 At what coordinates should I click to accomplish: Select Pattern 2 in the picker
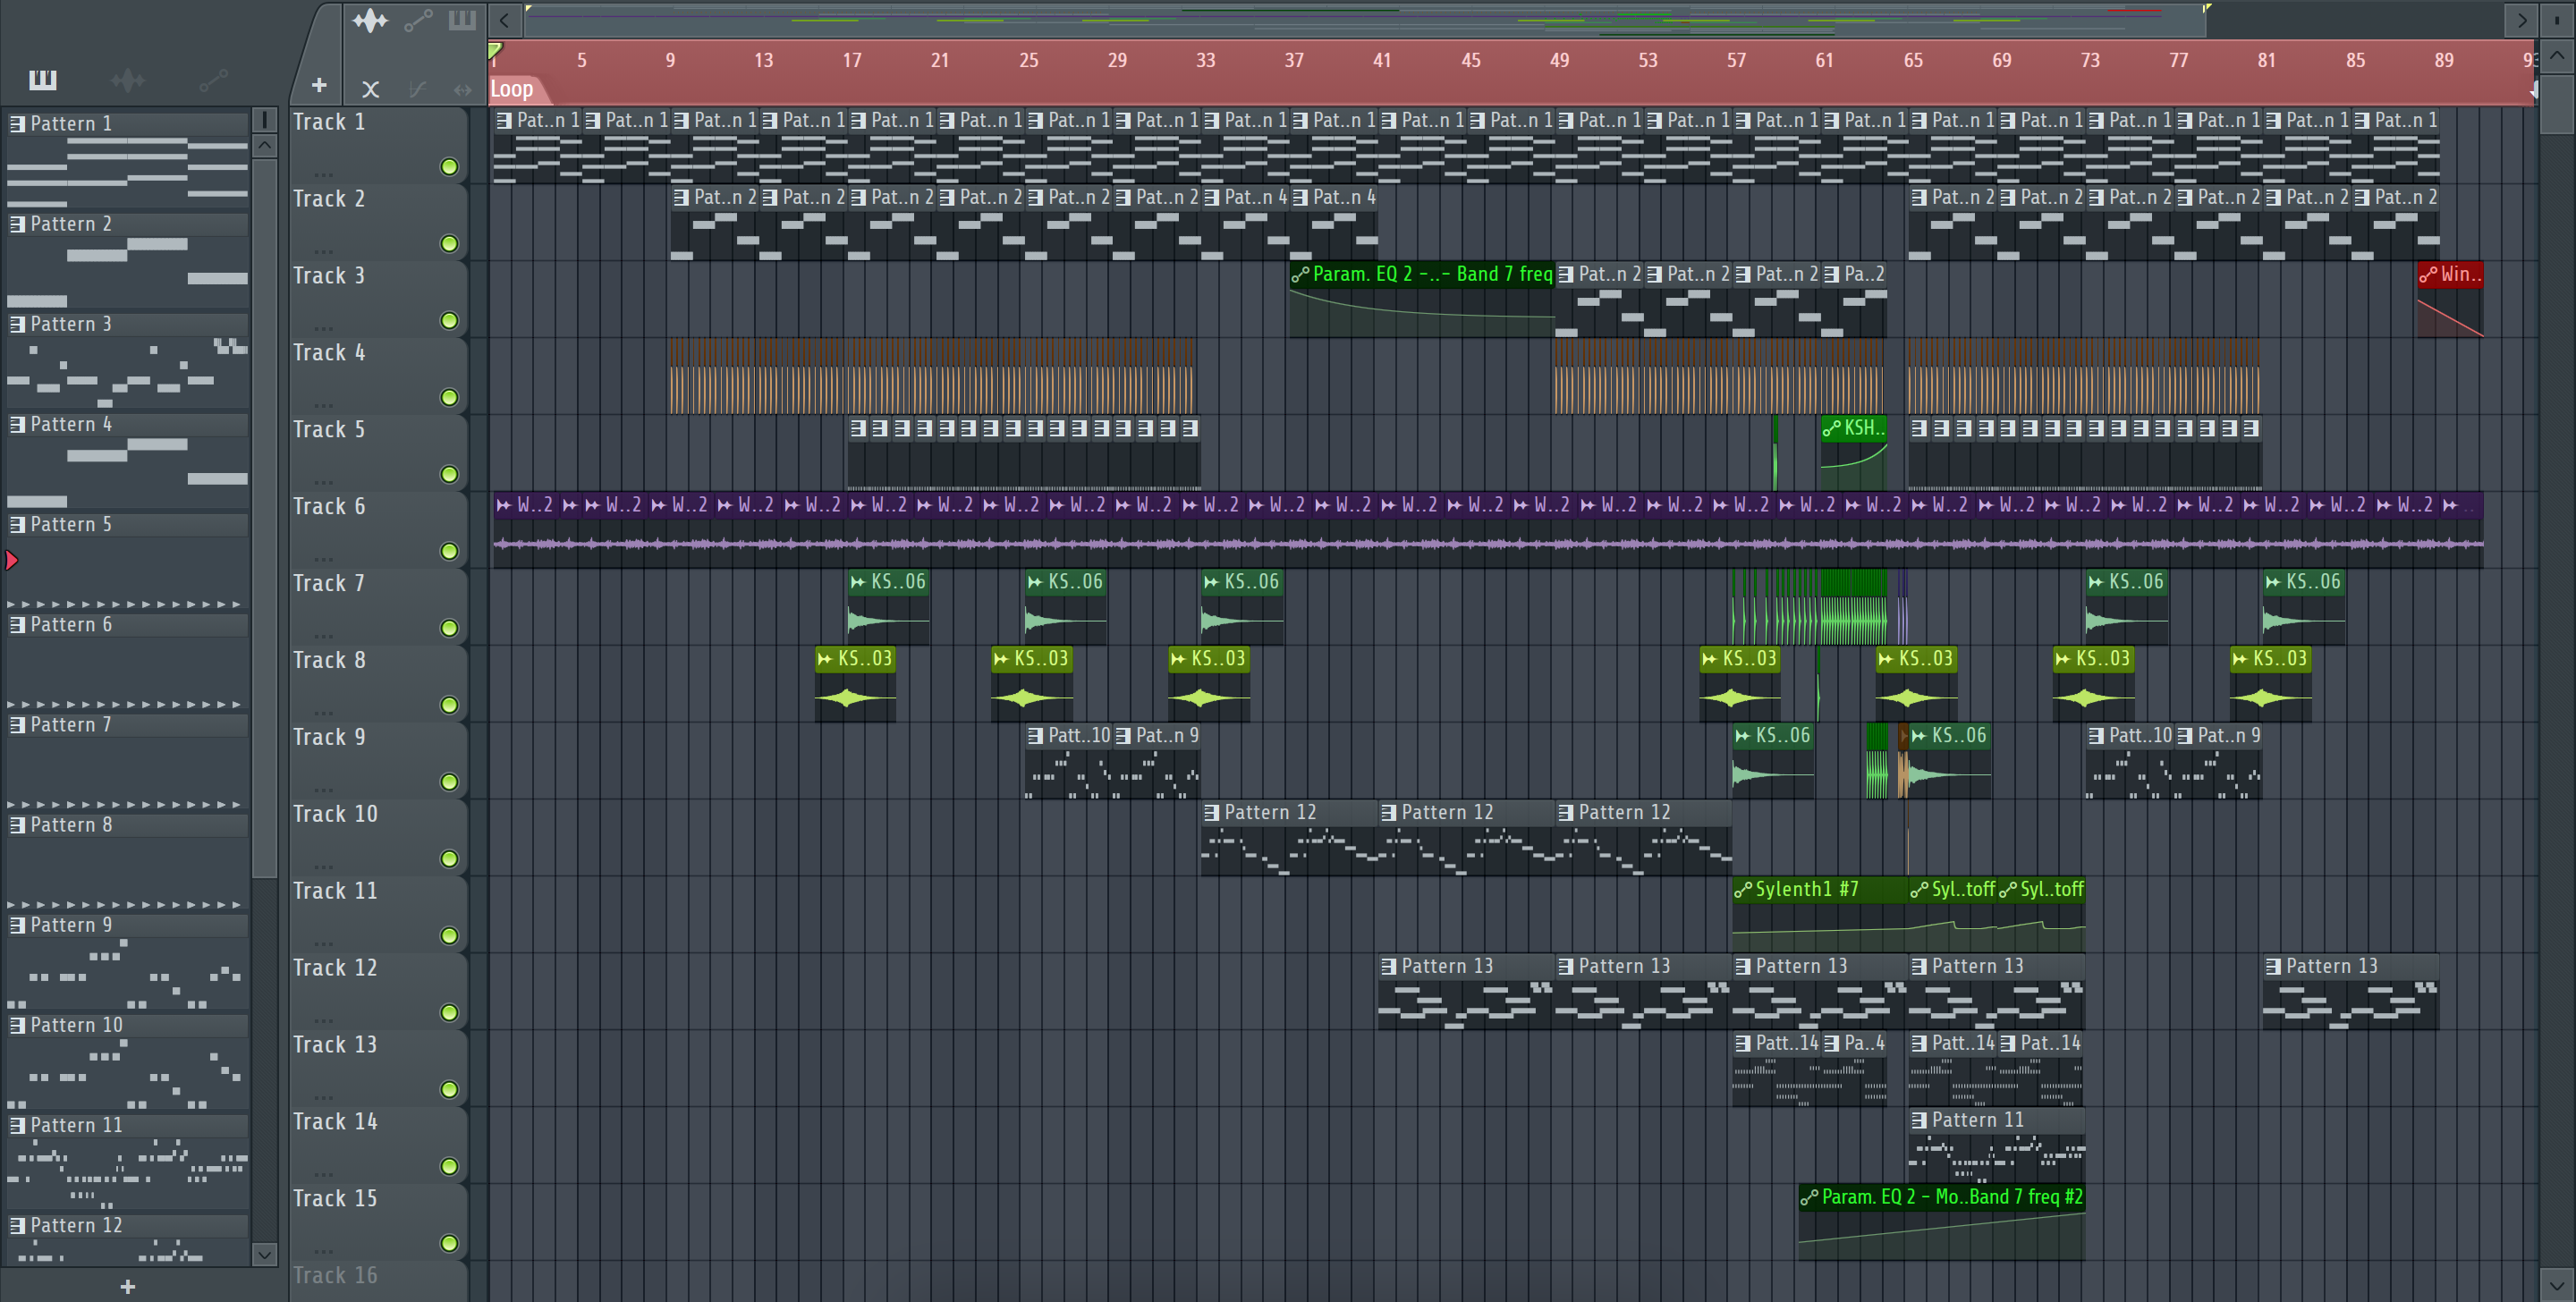coord(127,224)
